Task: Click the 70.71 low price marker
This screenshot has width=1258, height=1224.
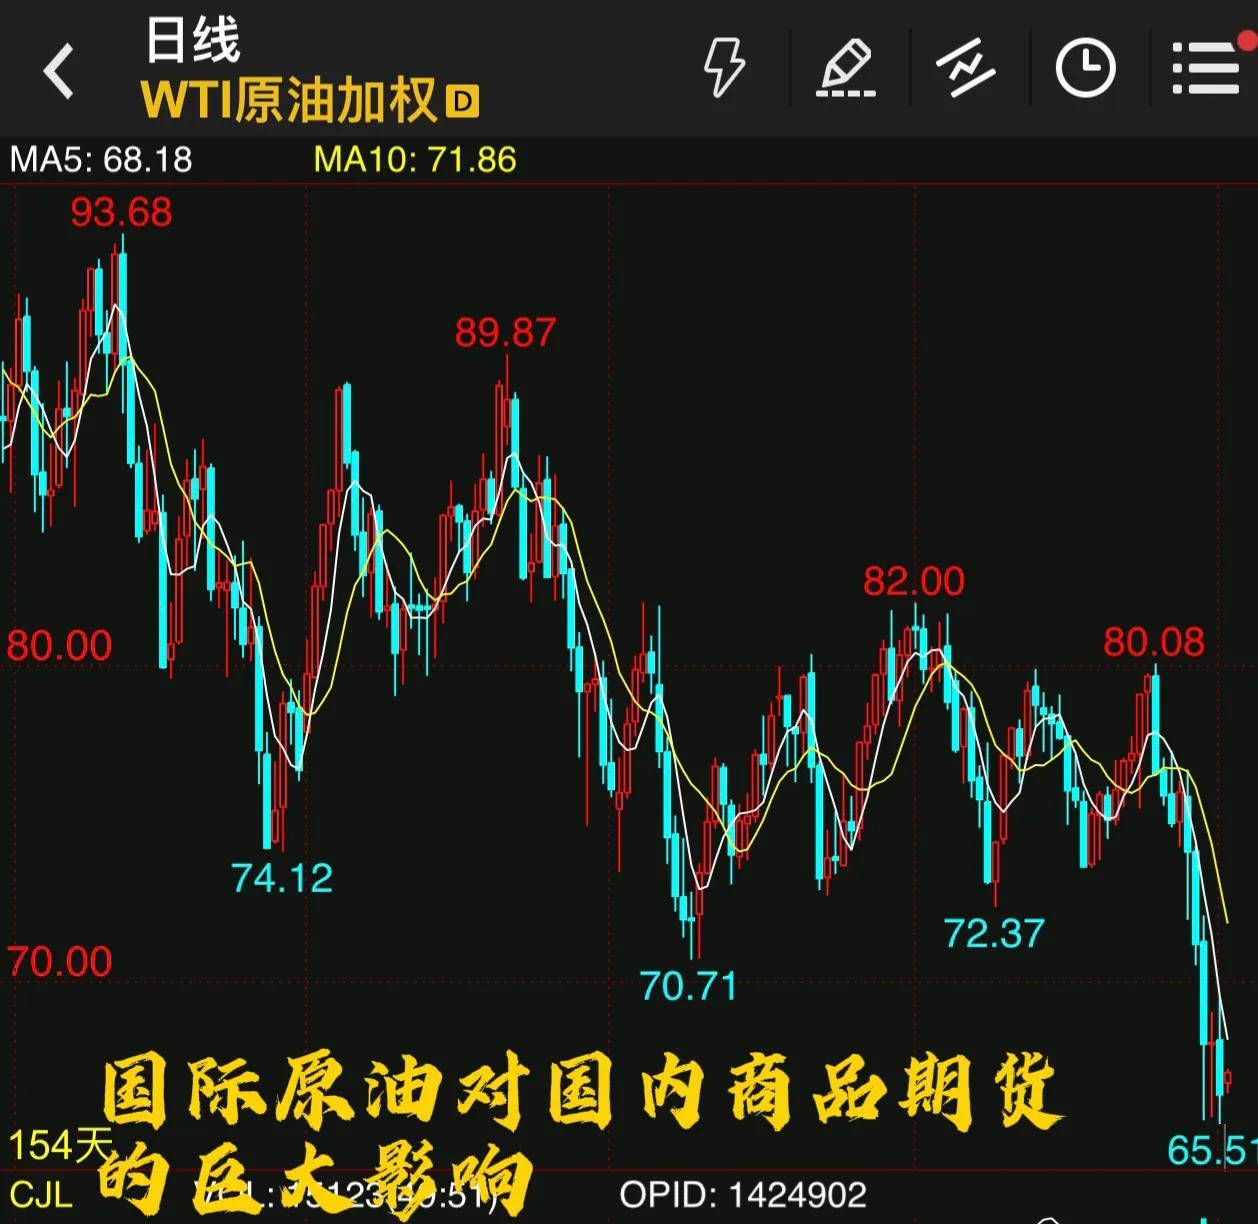Action: (688, 987)
